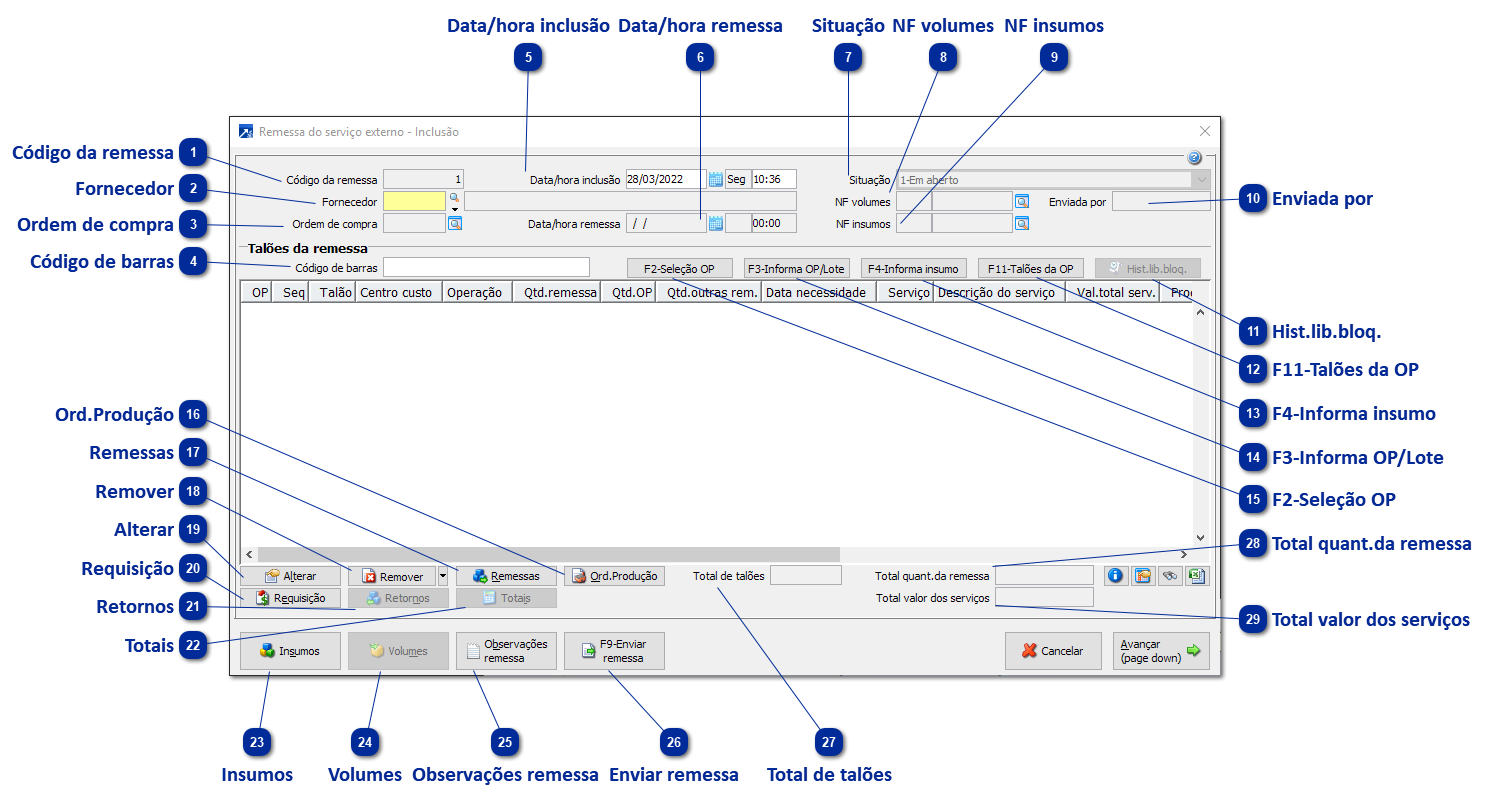Click into the Código de barras field
This screenshot has height=803, width=1488.
(x=487, y=267)
